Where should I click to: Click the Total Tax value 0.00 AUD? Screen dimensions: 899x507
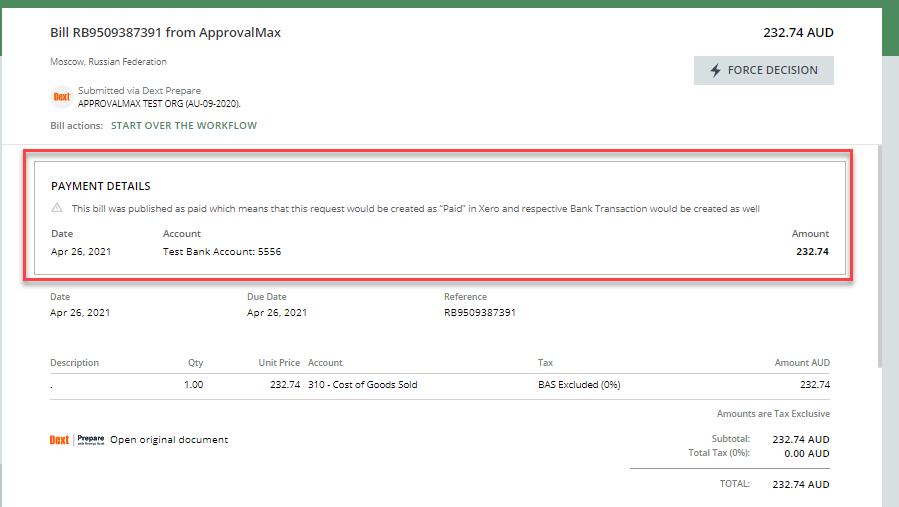(x=807, y=454)
